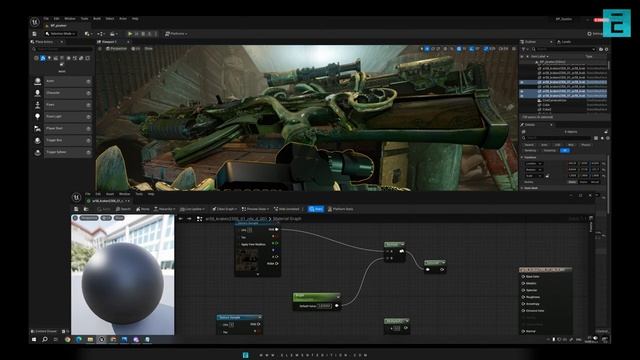Click the Location X value field
The height and width of the screenshot is (360, 640).
[x=572, y=164]
